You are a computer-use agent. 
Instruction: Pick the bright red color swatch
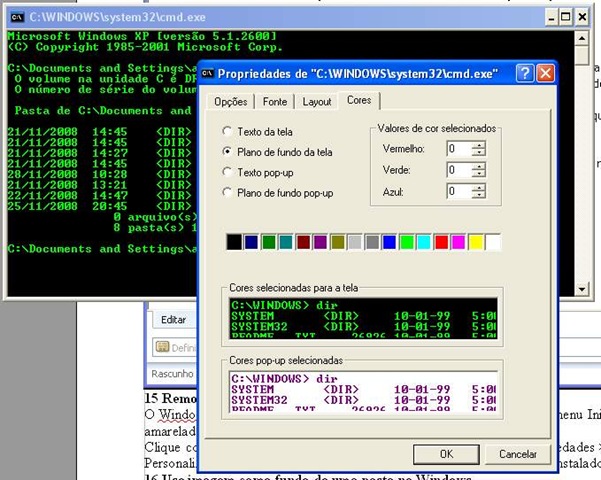coord(441,242)
